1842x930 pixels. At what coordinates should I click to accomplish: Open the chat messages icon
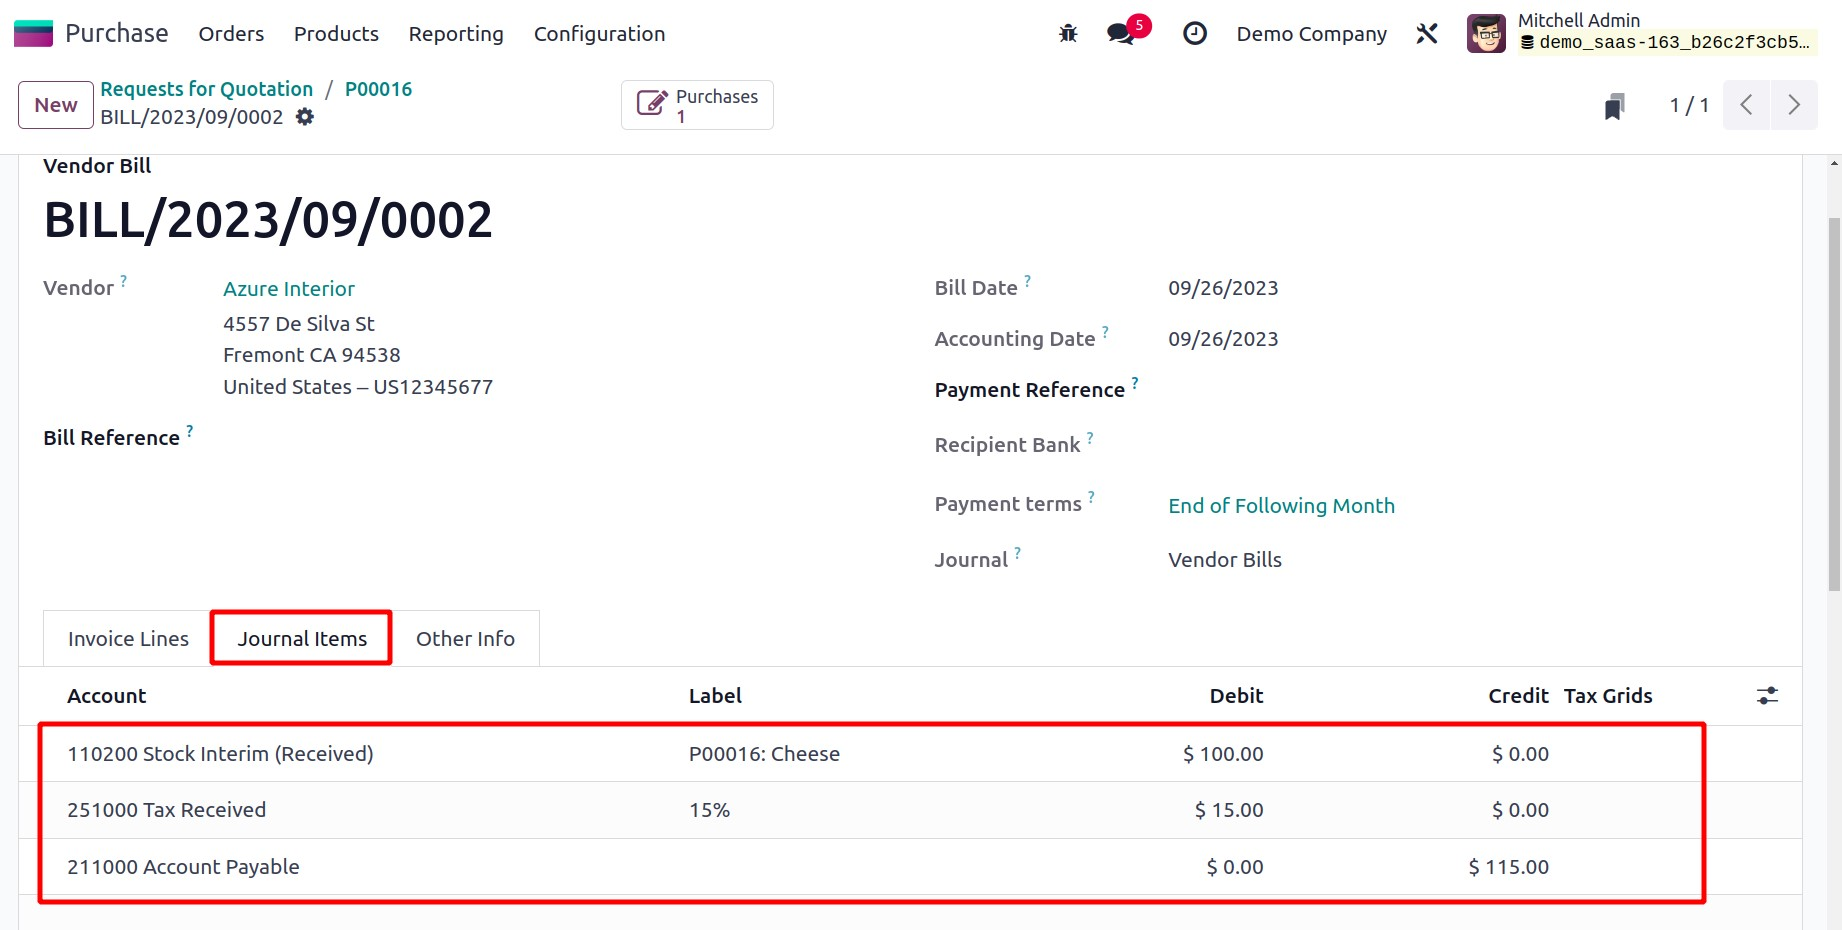pos(1121,34)
